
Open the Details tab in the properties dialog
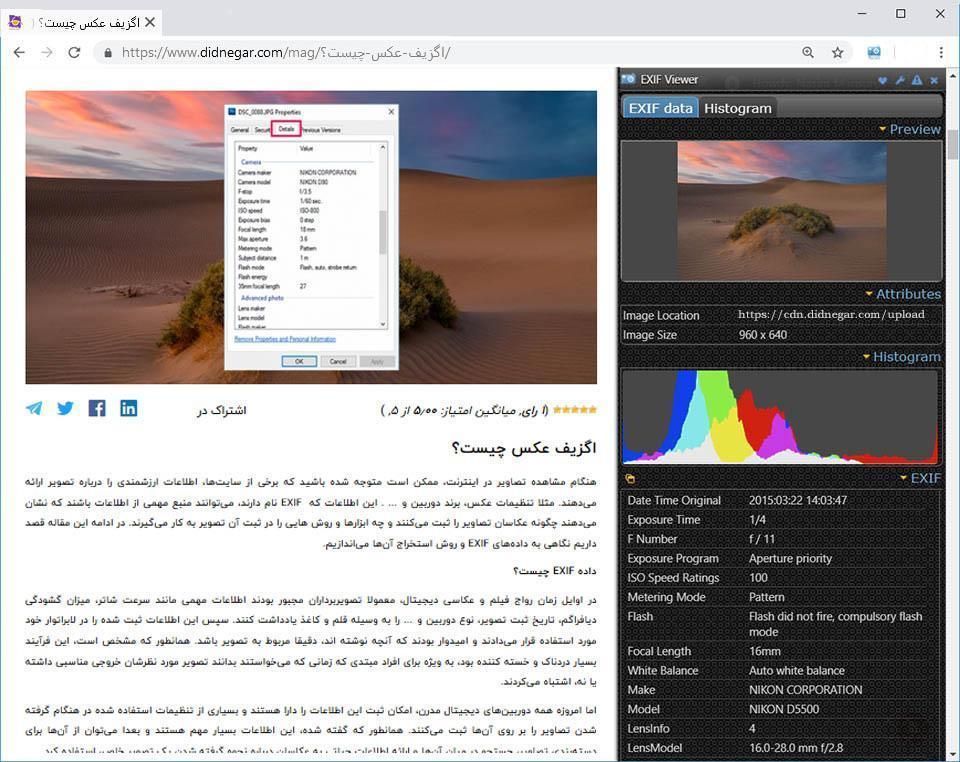coord(287,129)
